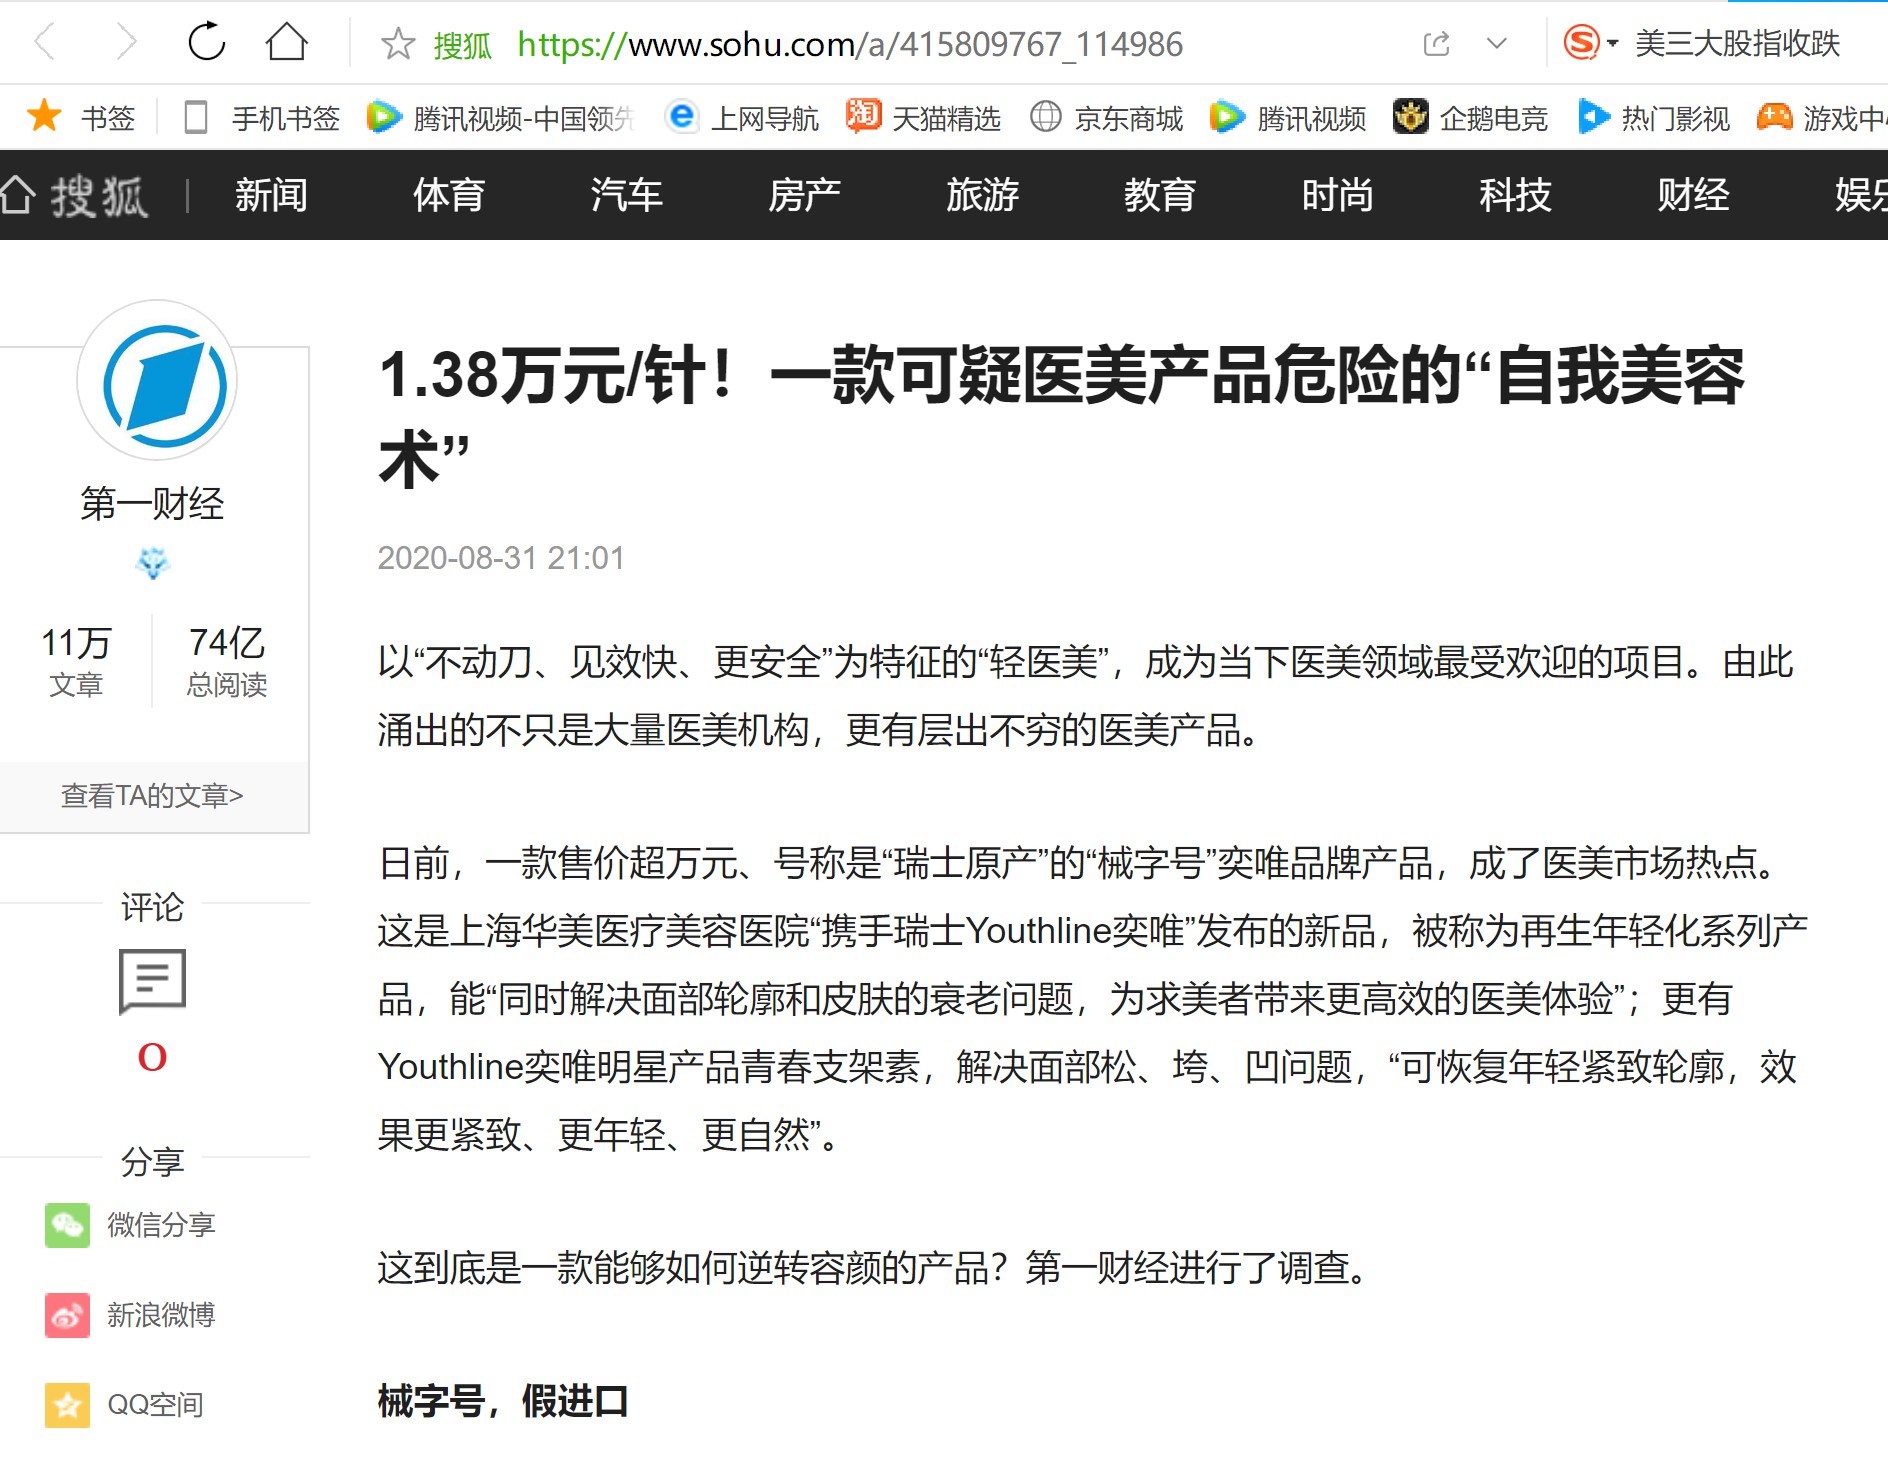
Task: Select 新闻 in Sohu navigation
Action: (x=271, y=195)
